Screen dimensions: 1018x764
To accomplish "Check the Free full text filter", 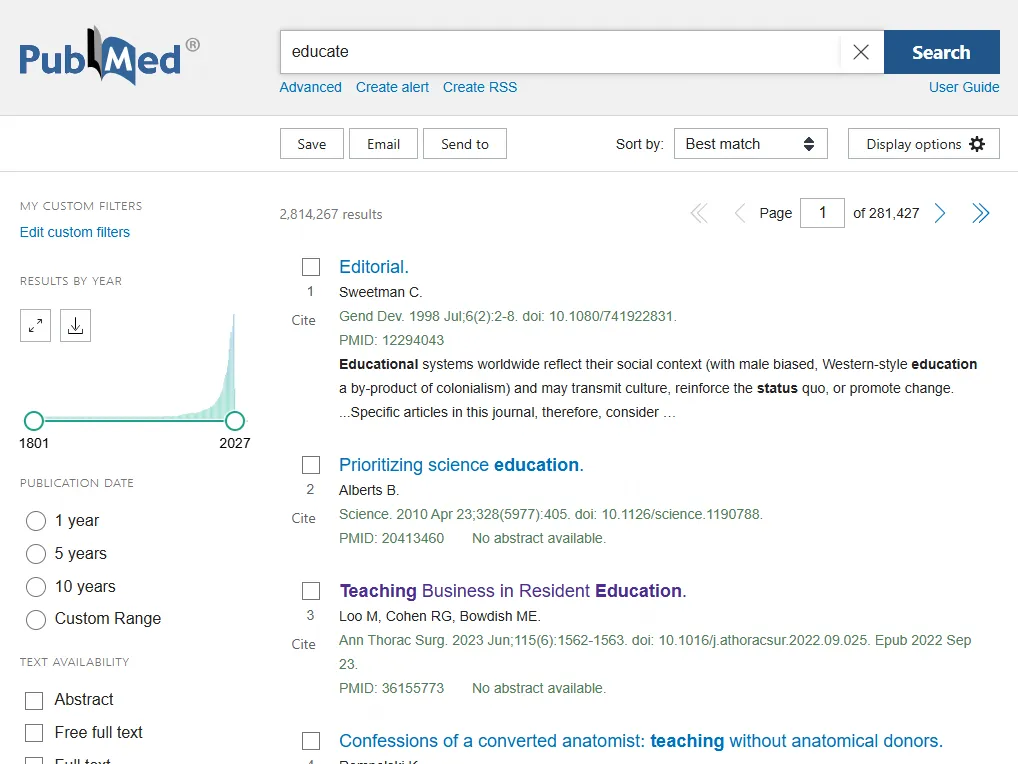I will [34, 733].
